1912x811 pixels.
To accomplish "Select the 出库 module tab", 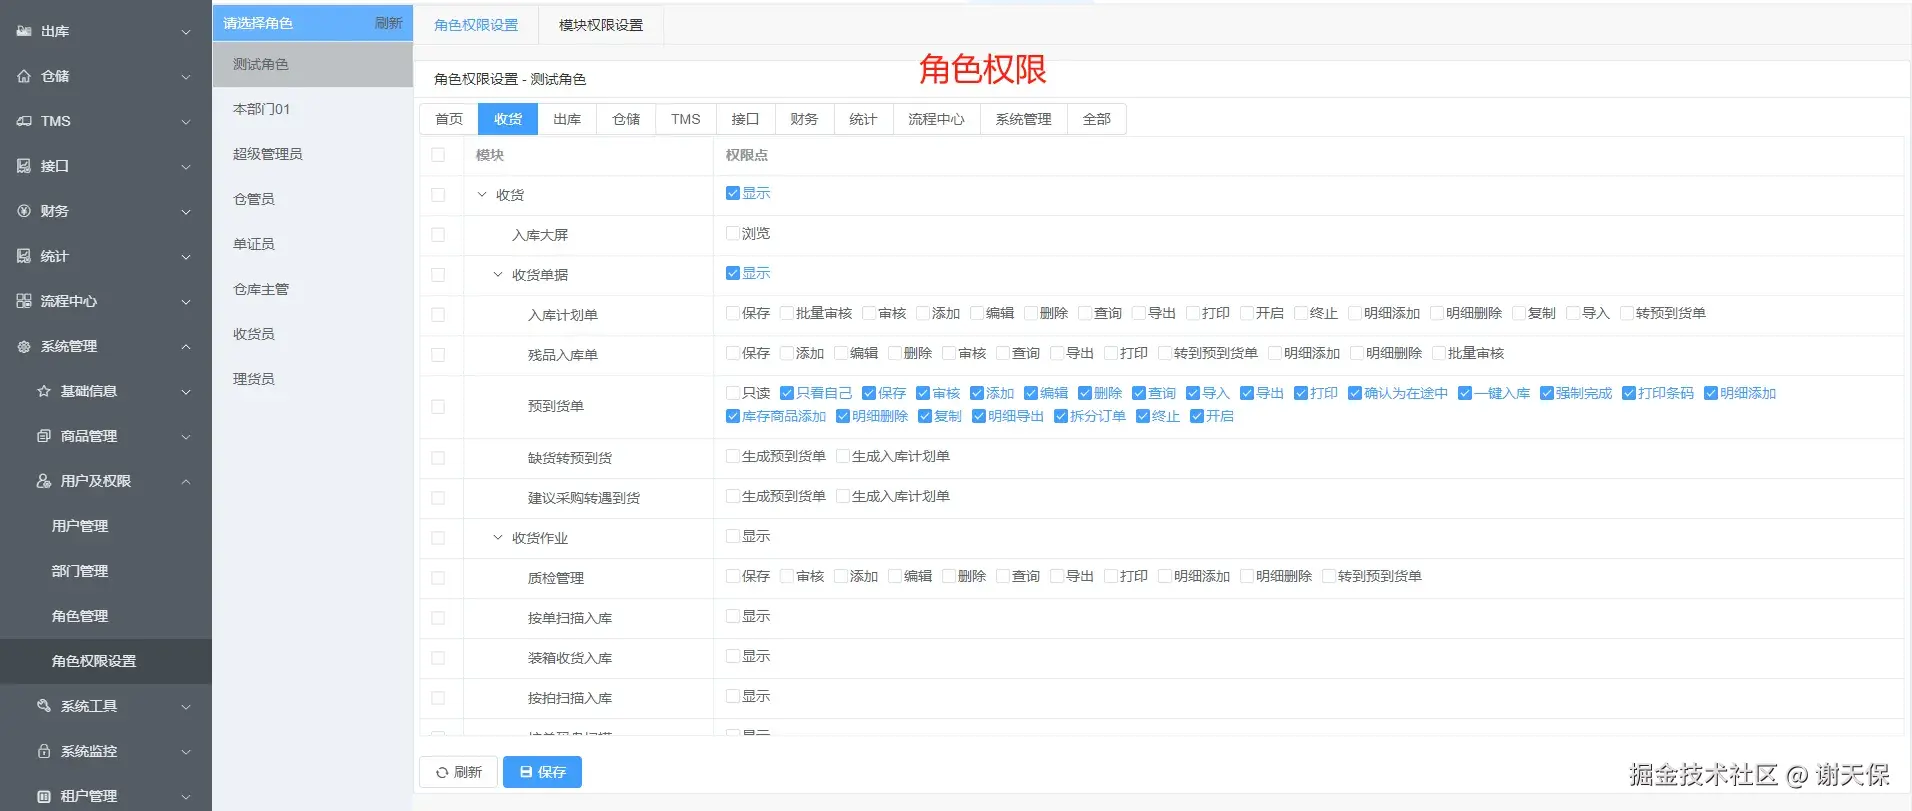I will pos(567,119).
